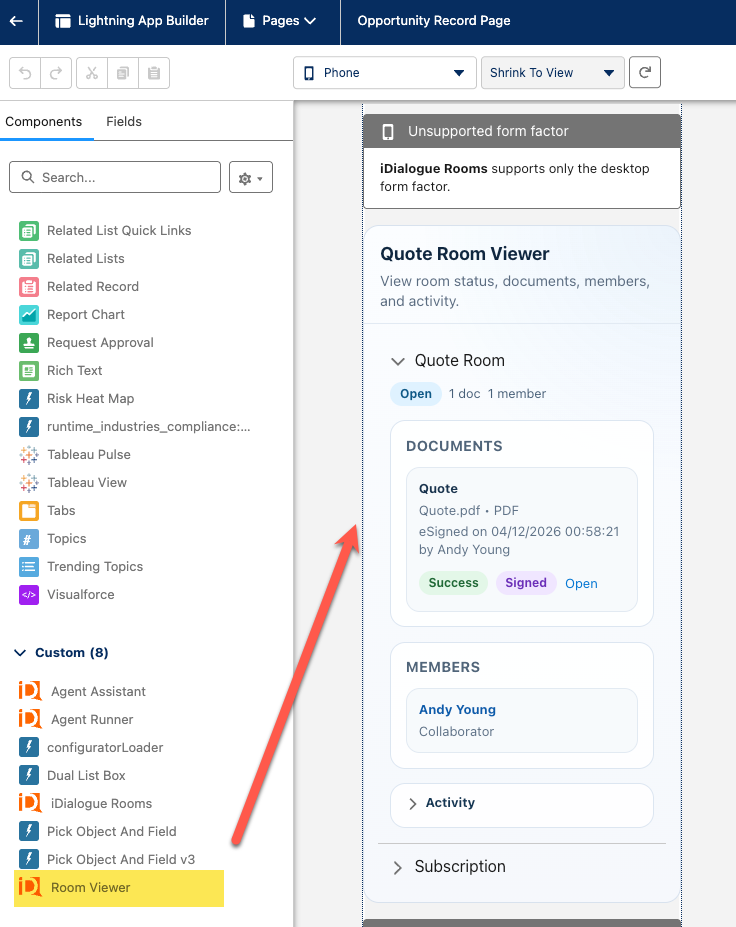Image resolution: width=736 pixels, height=927 pixels.
Task: Select the Tableau View component icon
Action: (29, 482)
